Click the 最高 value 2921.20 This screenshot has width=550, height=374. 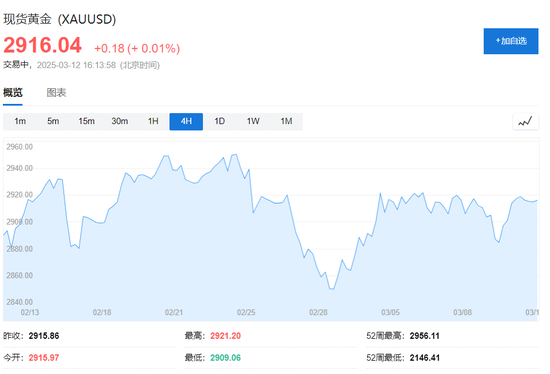click(x=226, y=336)
